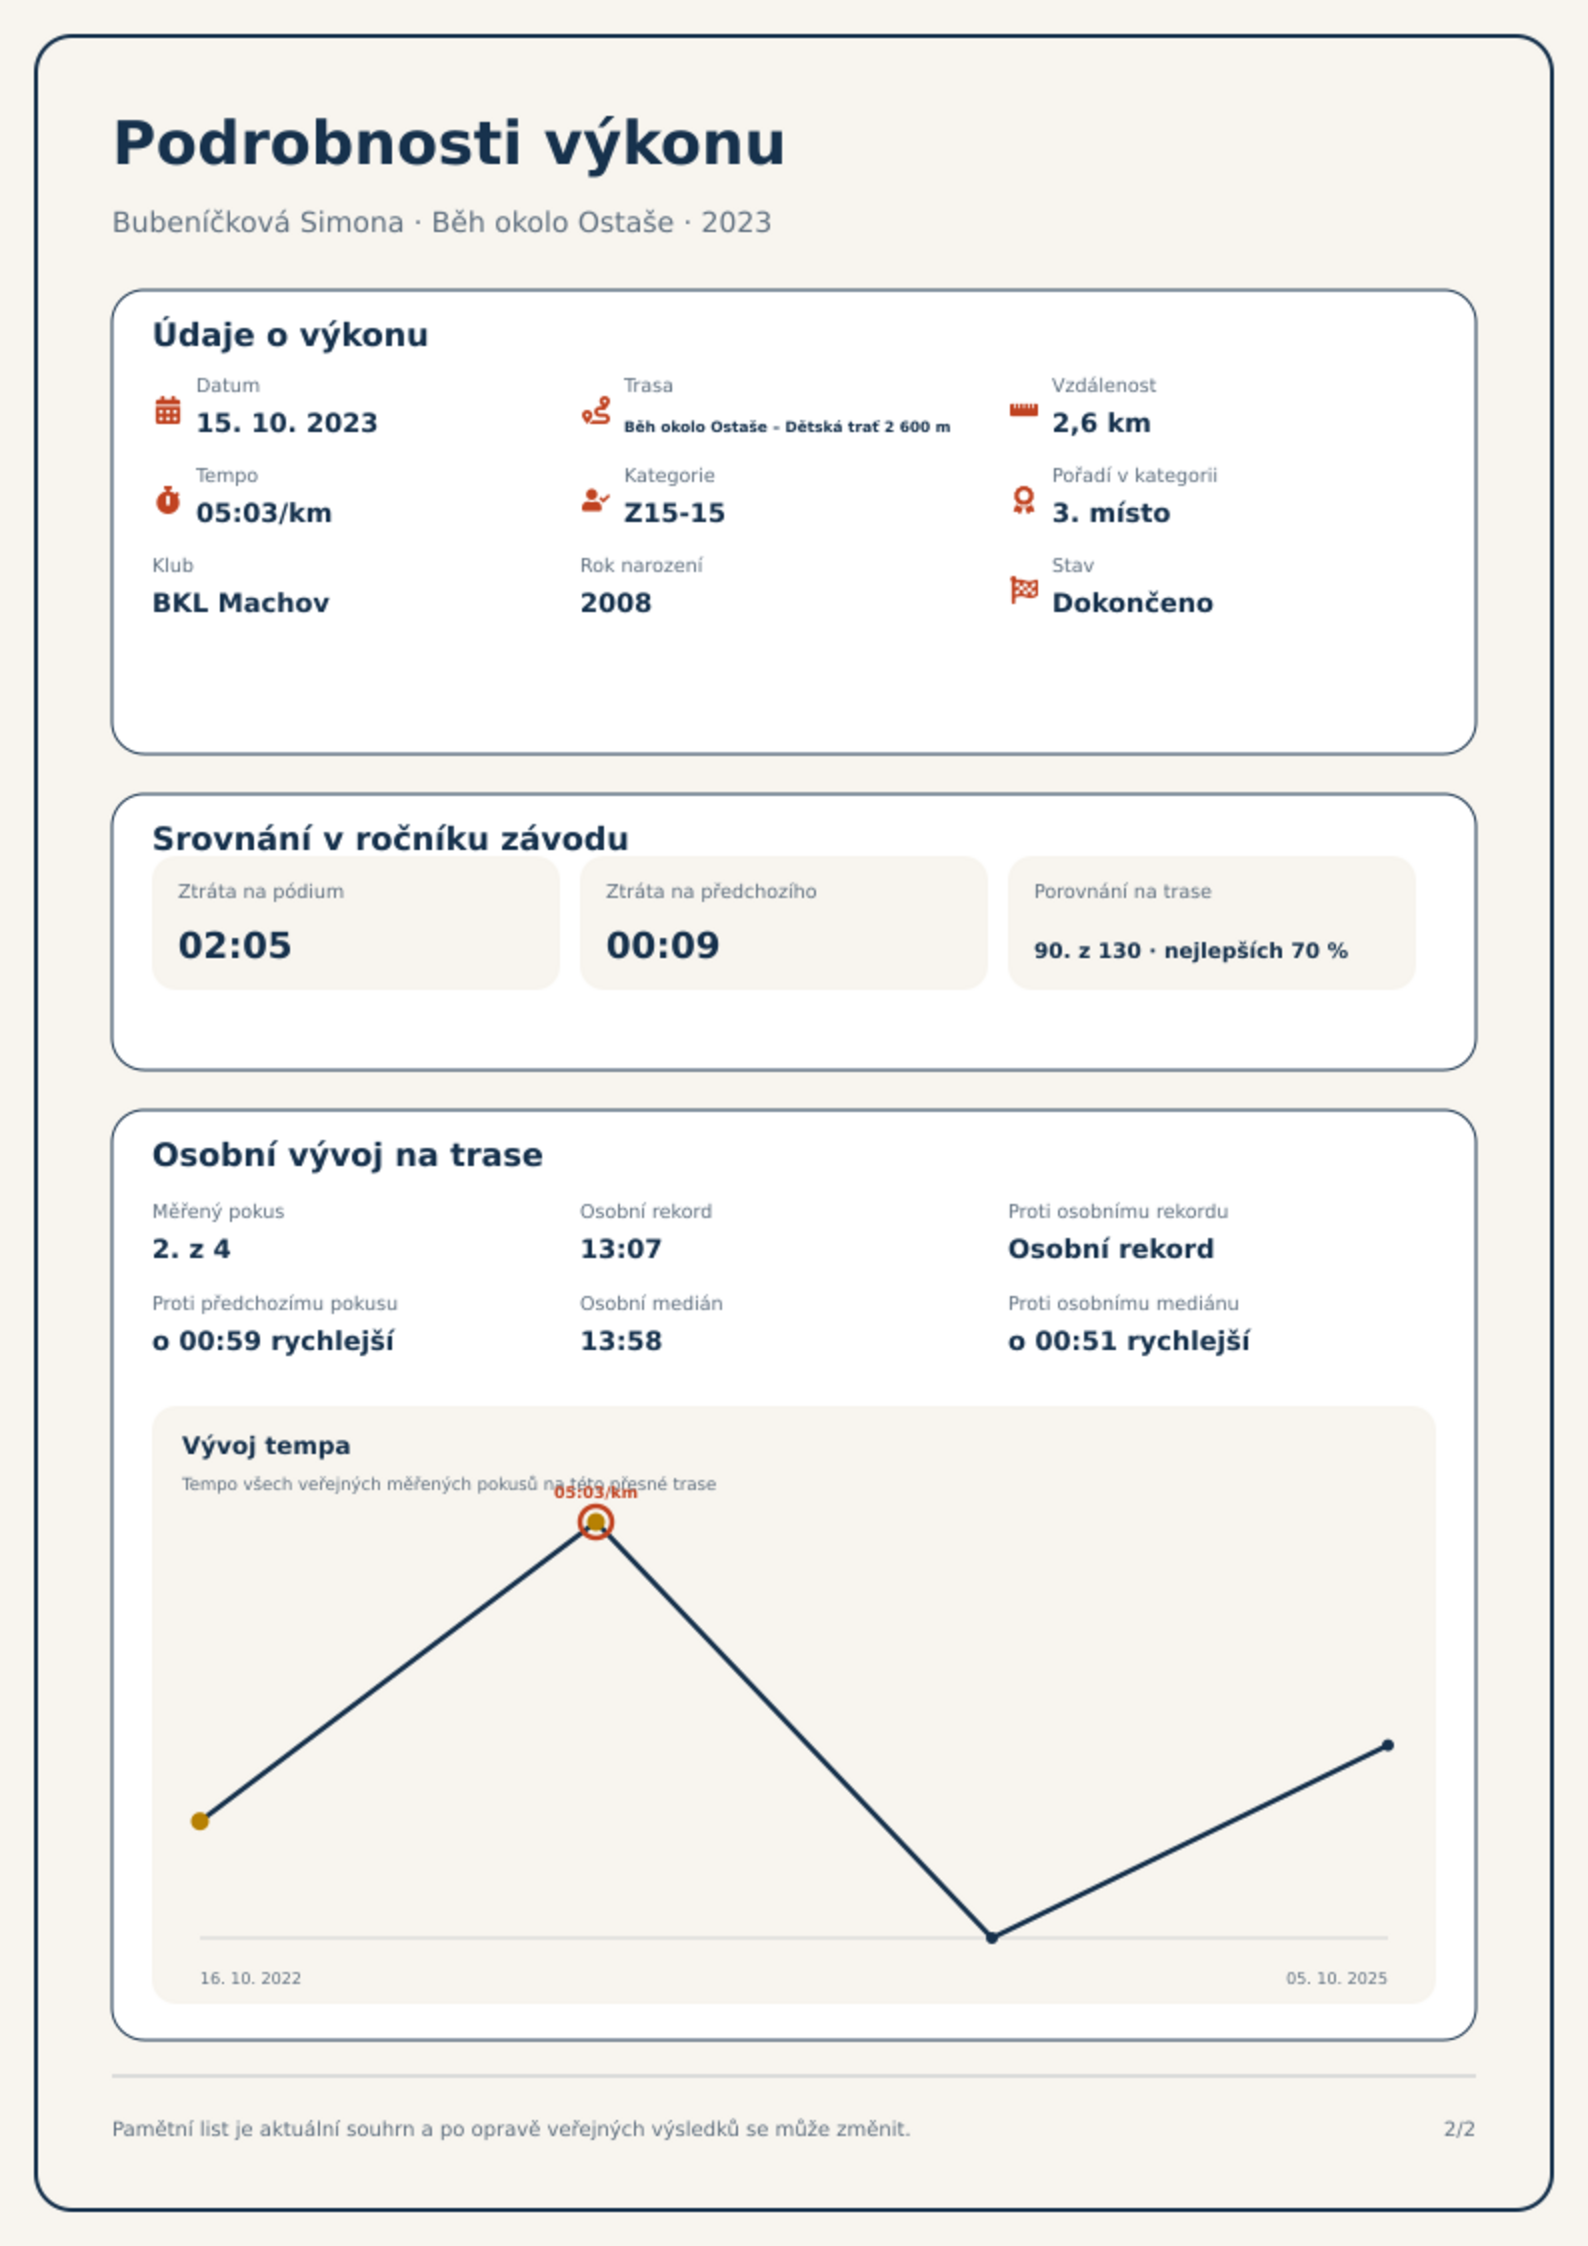
Task: Click the stopwatch icon beside Tempo
Action: 168,500
